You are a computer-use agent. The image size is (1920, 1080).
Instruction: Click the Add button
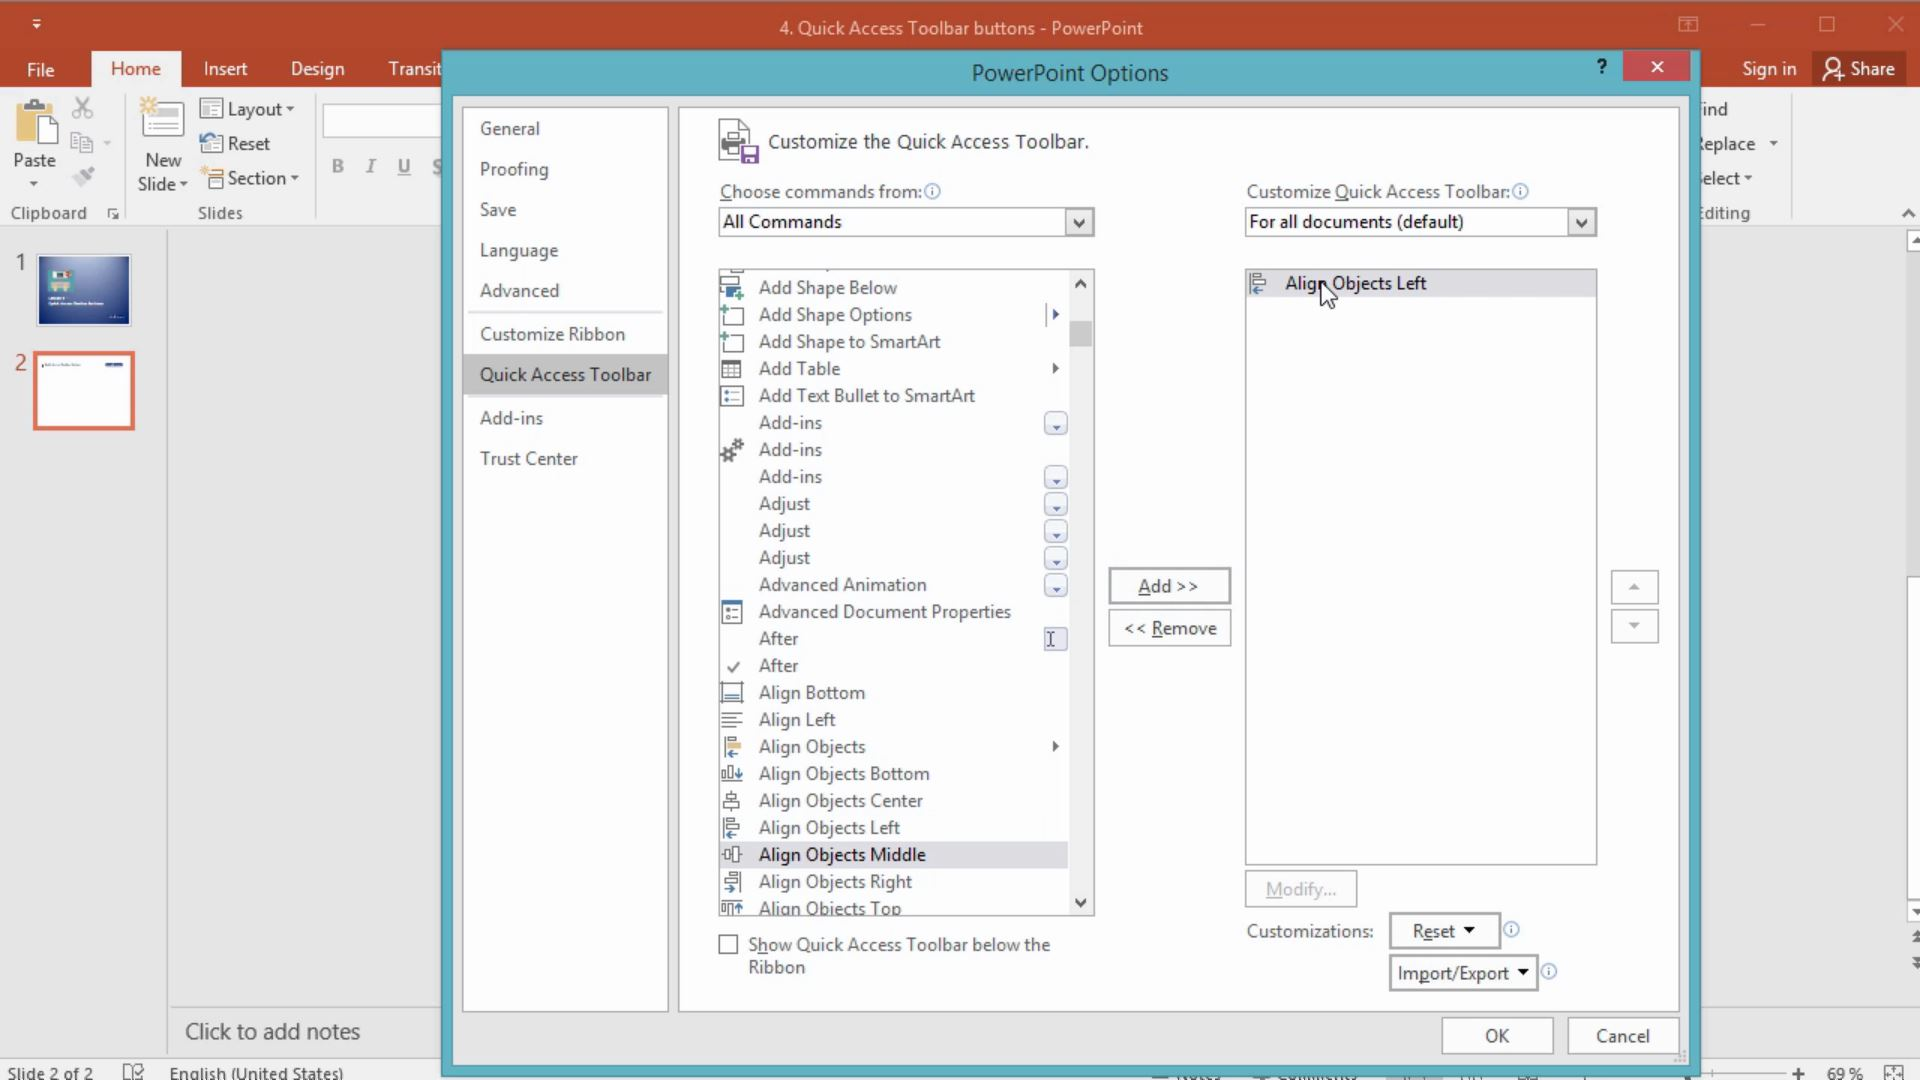coord(1168,585)
